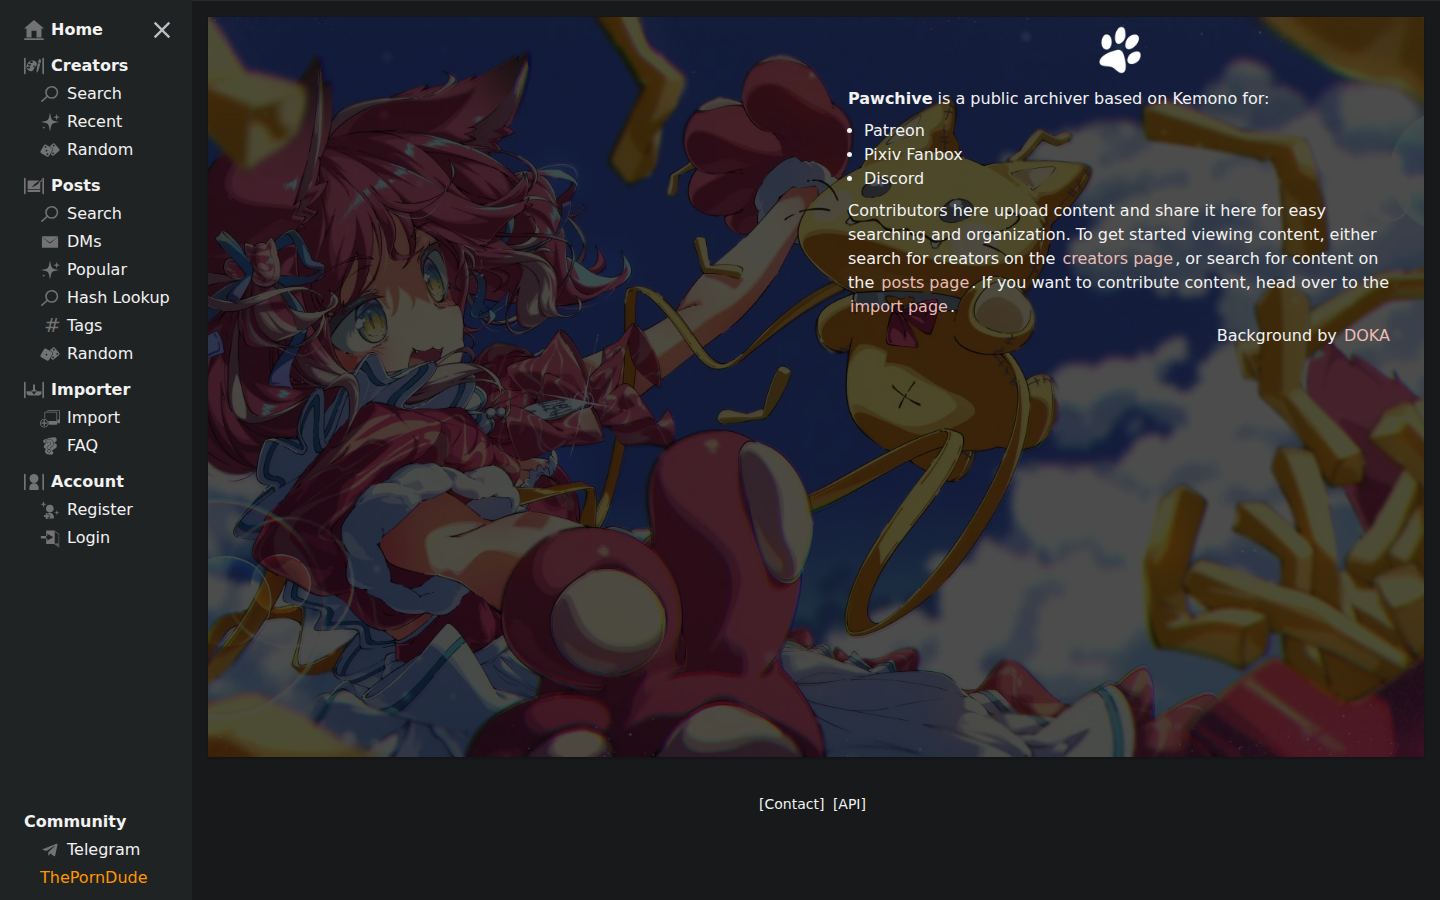Click the Account section icon
This screenshot has width=1440, height=900.
pos(34,482)
